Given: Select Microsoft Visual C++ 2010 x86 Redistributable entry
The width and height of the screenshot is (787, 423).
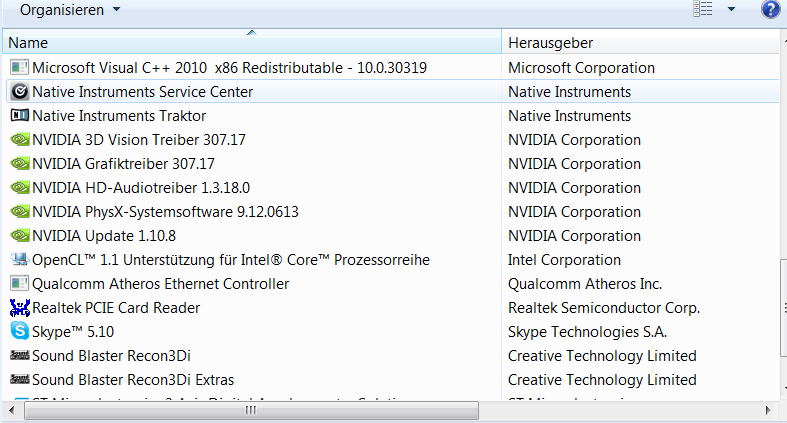Looking at the screenshot, I should click(x=229, y=68).
